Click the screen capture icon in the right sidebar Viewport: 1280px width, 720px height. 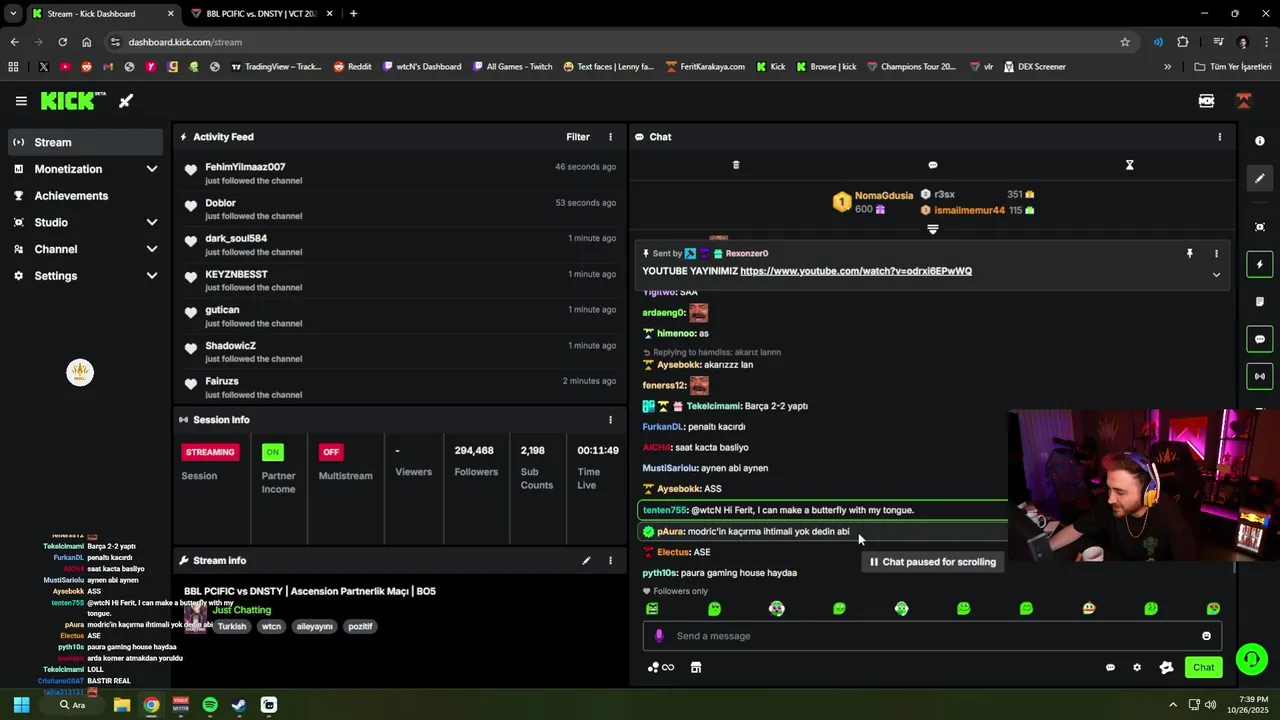point(1260,227)
